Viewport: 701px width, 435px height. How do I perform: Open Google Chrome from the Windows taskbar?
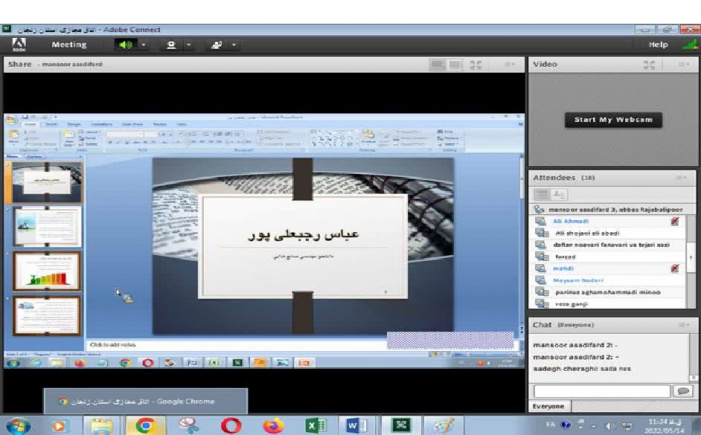tap(145, 425)
